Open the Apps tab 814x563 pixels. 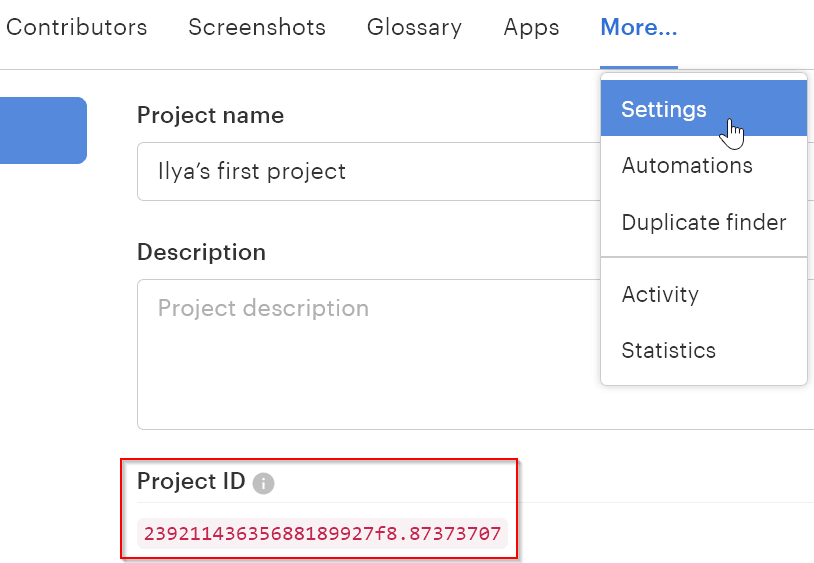531,27
